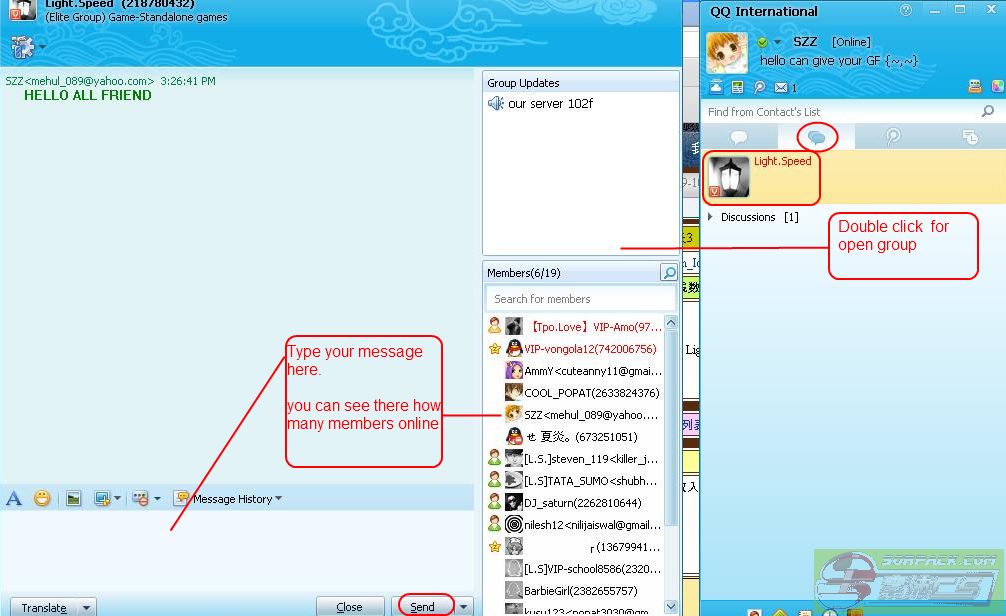Viewport: 1006px width, 616px height.
Task: Click the Group Updates speaker icon
Action: point(495,103)
